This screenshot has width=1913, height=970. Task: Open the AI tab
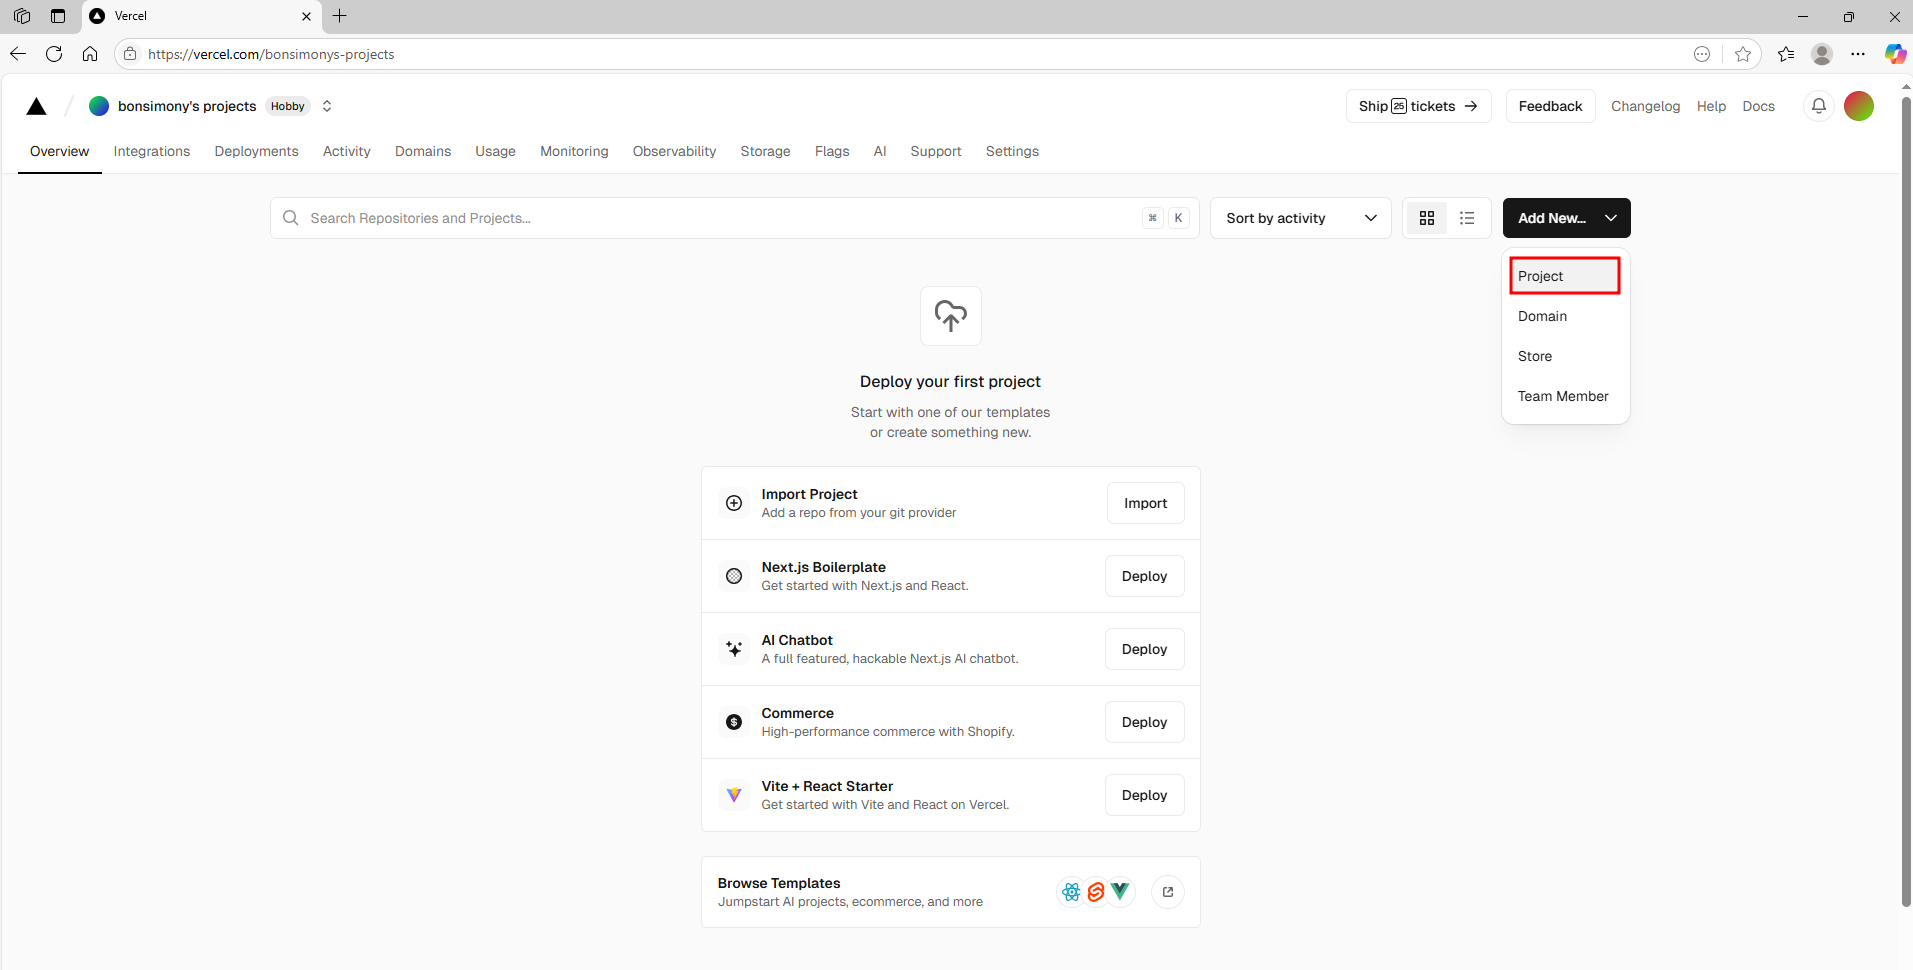tap(880, 151)
